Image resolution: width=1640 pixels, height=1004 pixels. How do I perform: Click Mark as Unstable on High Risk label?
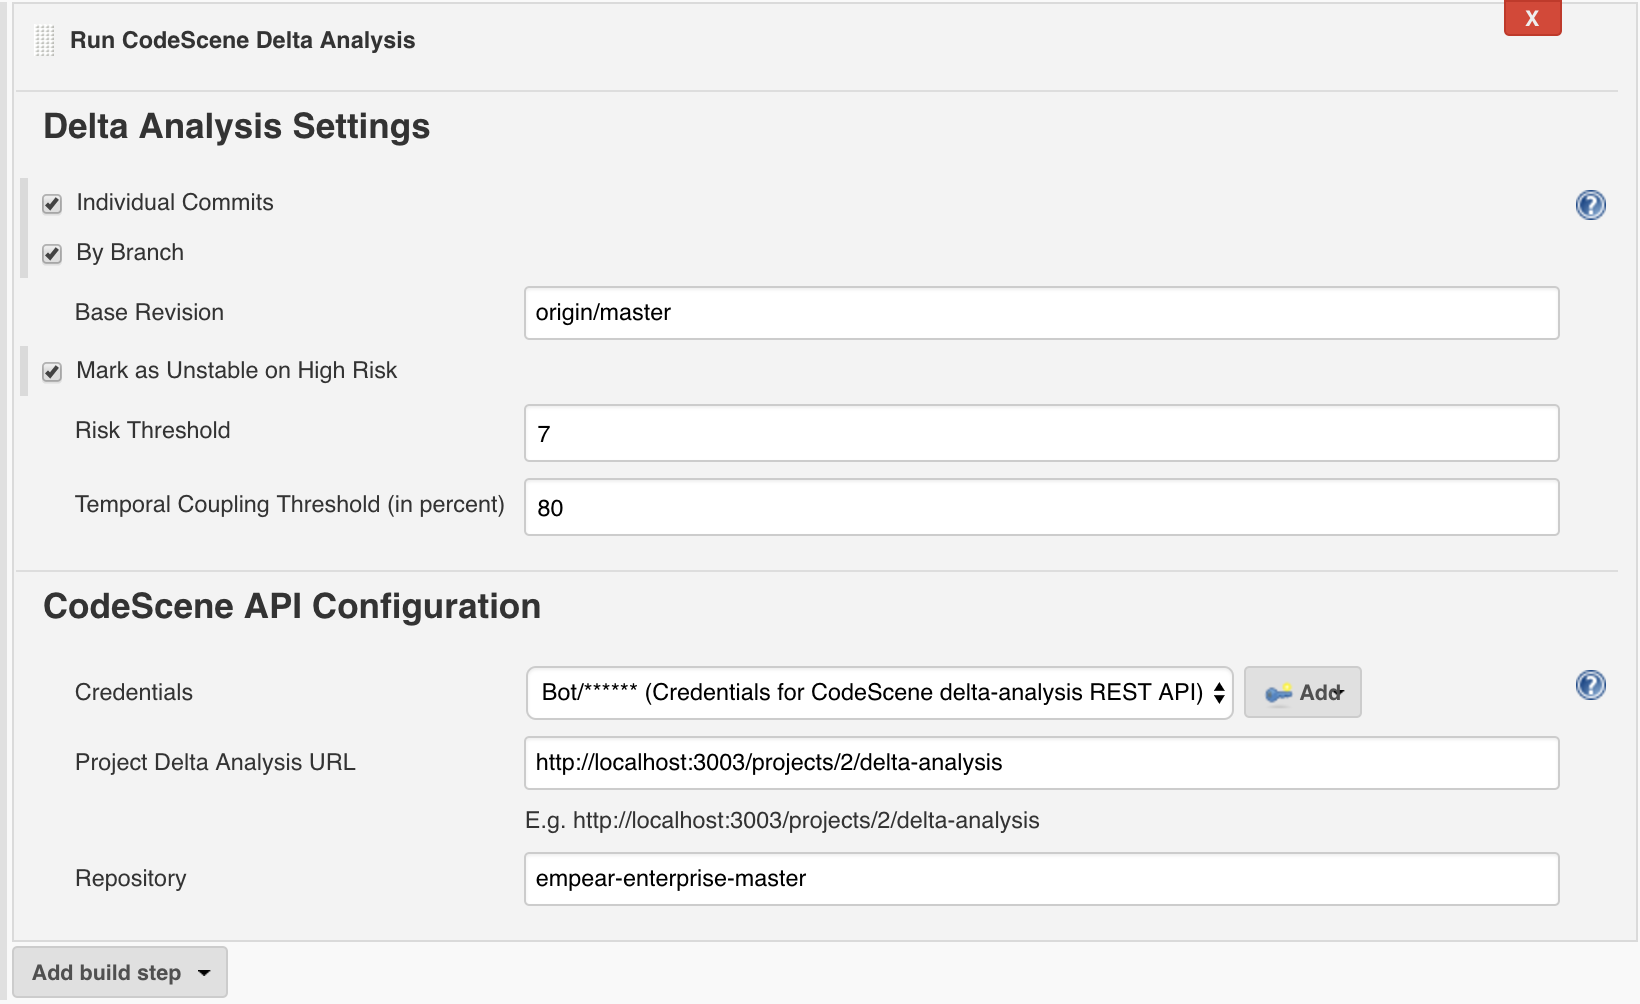tap(237, 371)
